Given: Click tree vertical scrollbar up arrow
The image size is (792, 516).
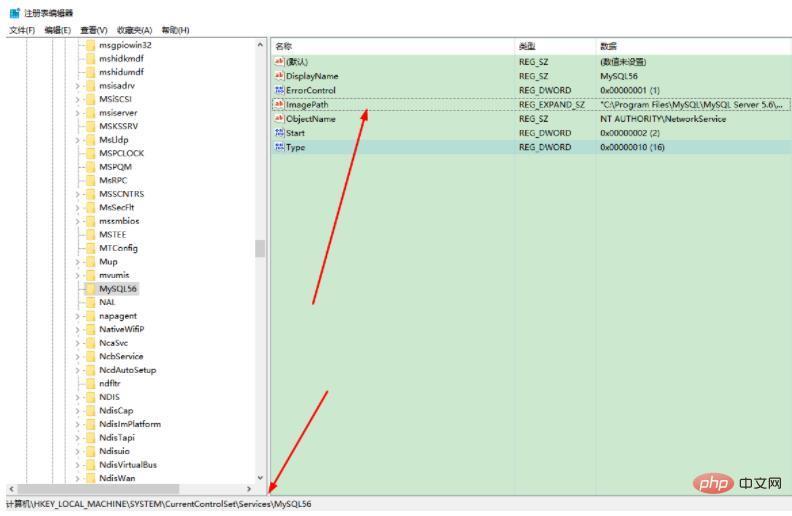Looking at the screenshot, I should [x=260, y=45].
